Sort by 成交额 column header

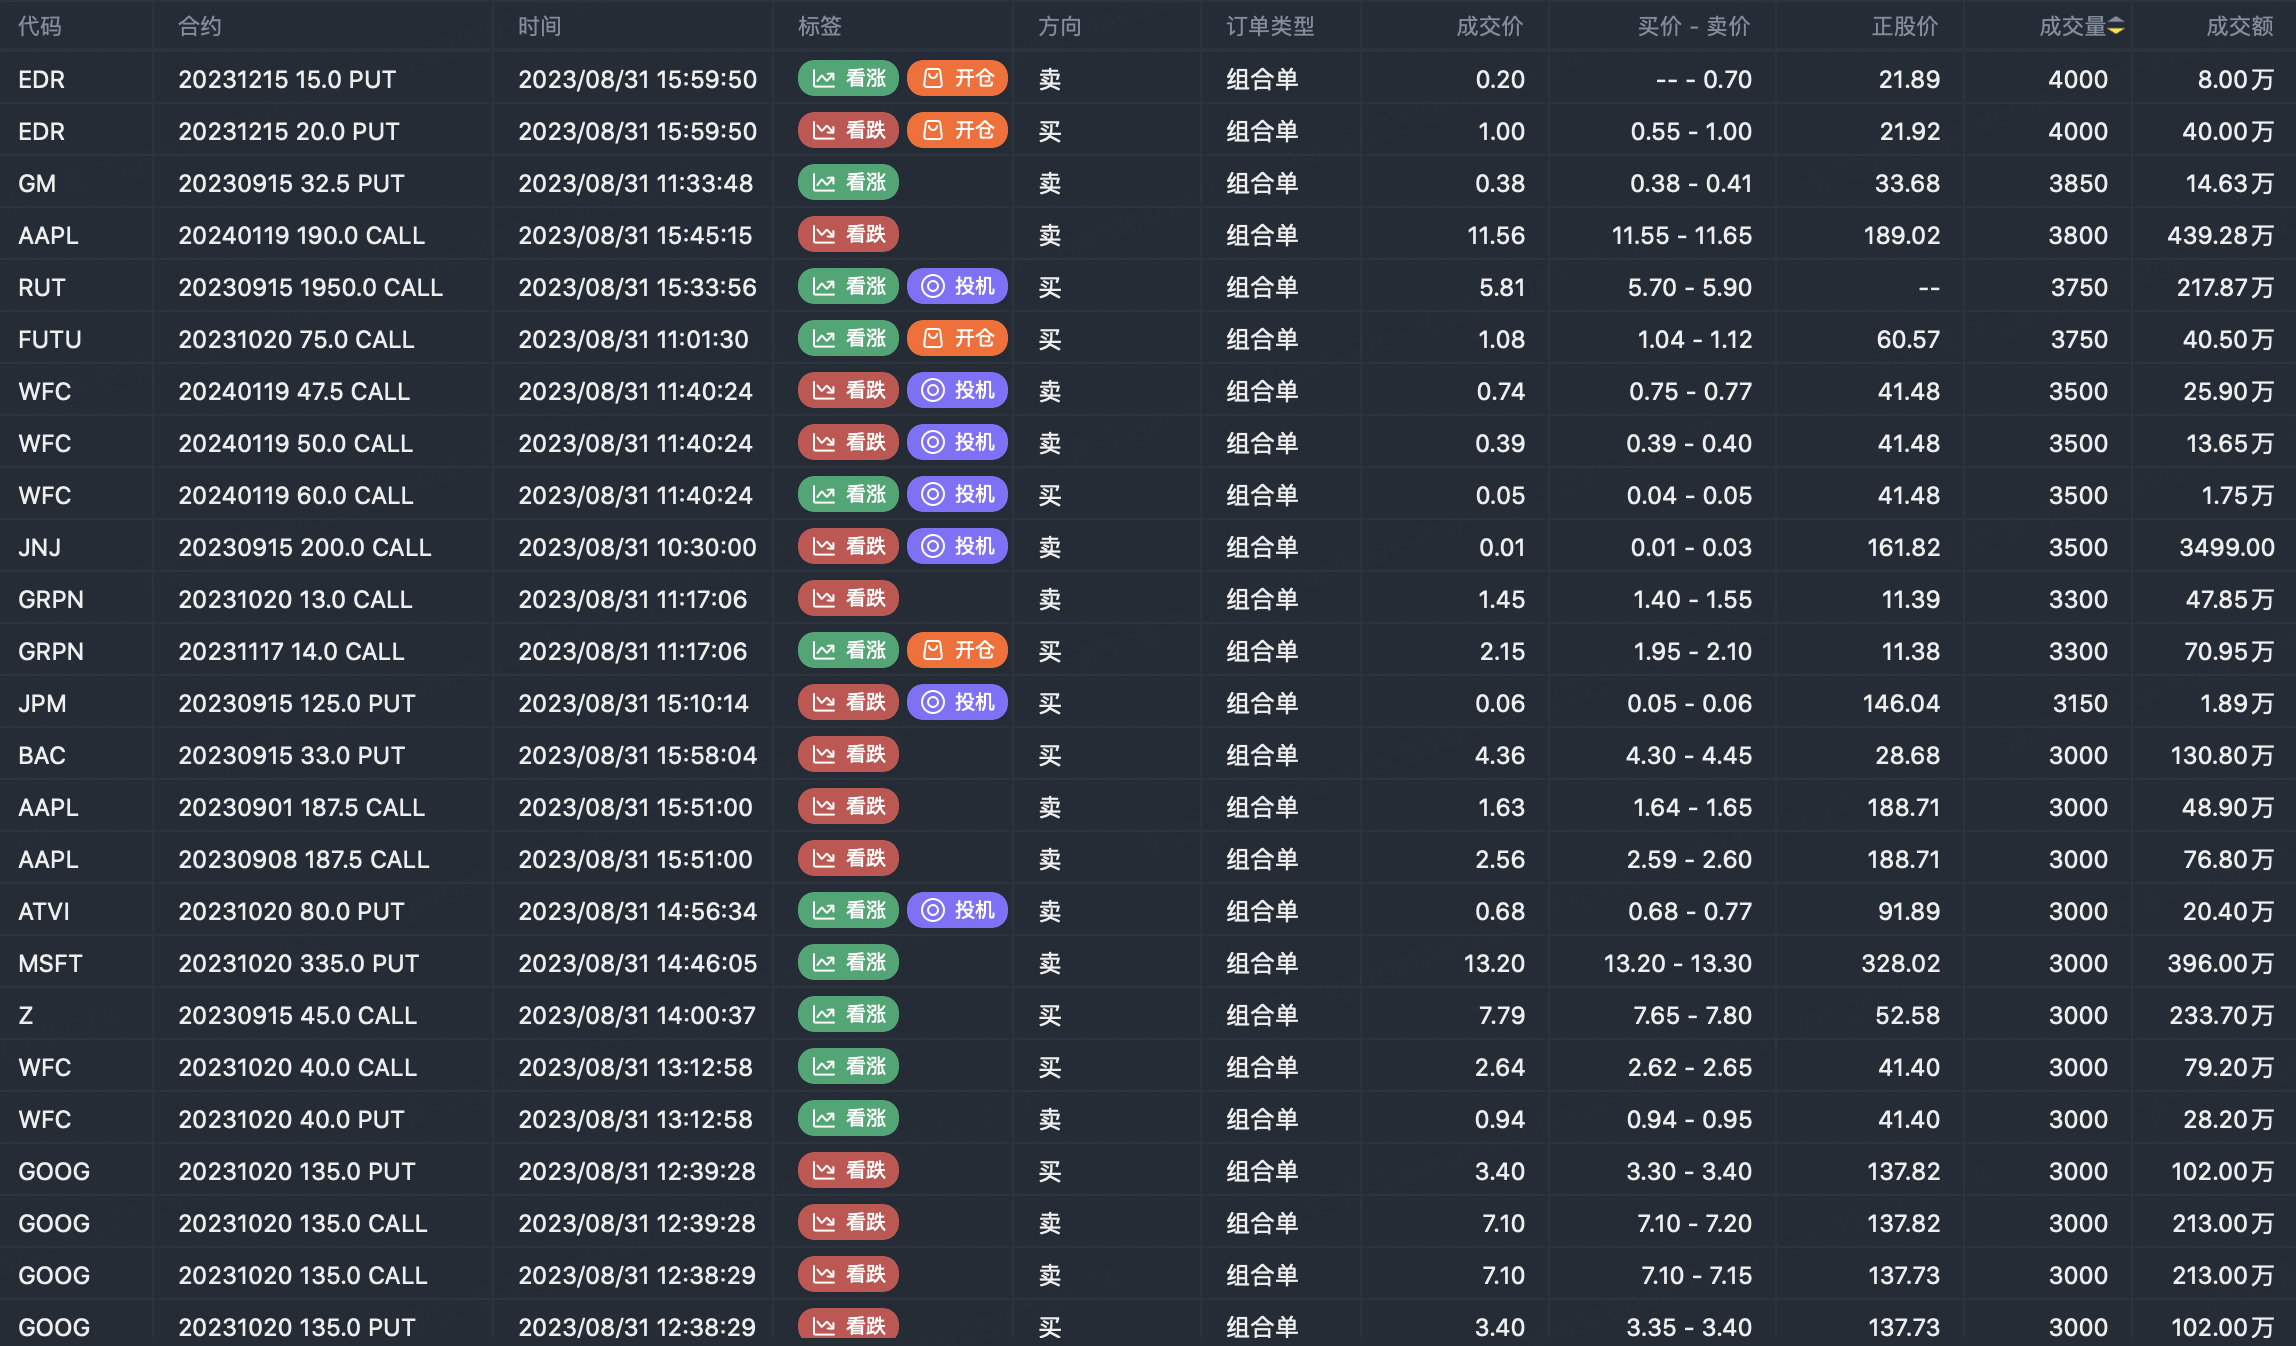2239,27
